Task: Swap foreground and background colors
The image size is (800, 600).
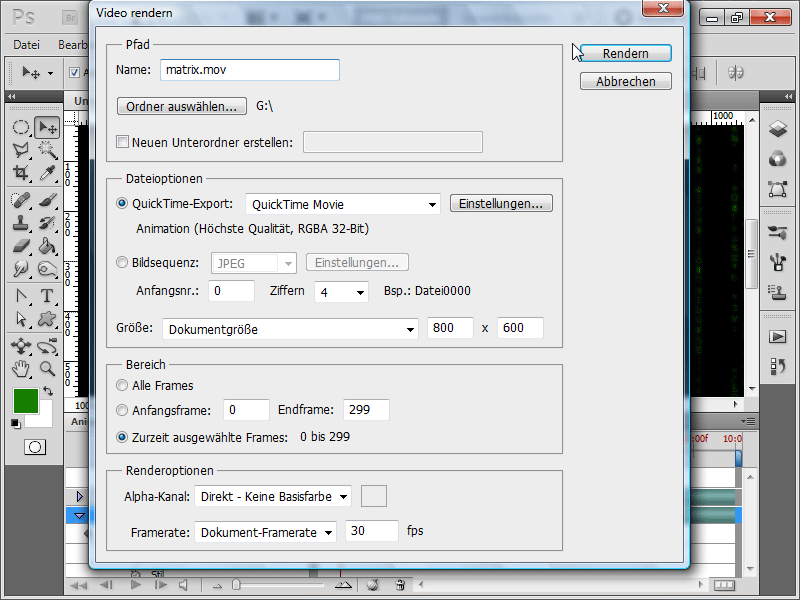Action: [48, 391]
